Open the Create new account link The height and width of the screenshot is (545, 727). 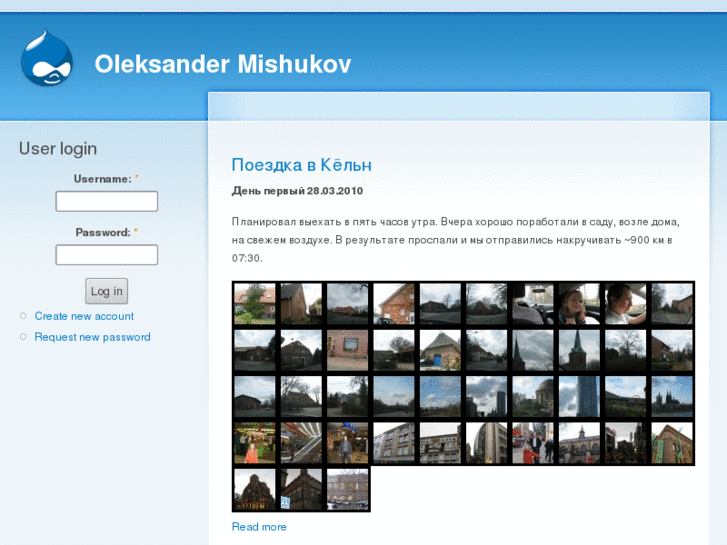[84, 316]
